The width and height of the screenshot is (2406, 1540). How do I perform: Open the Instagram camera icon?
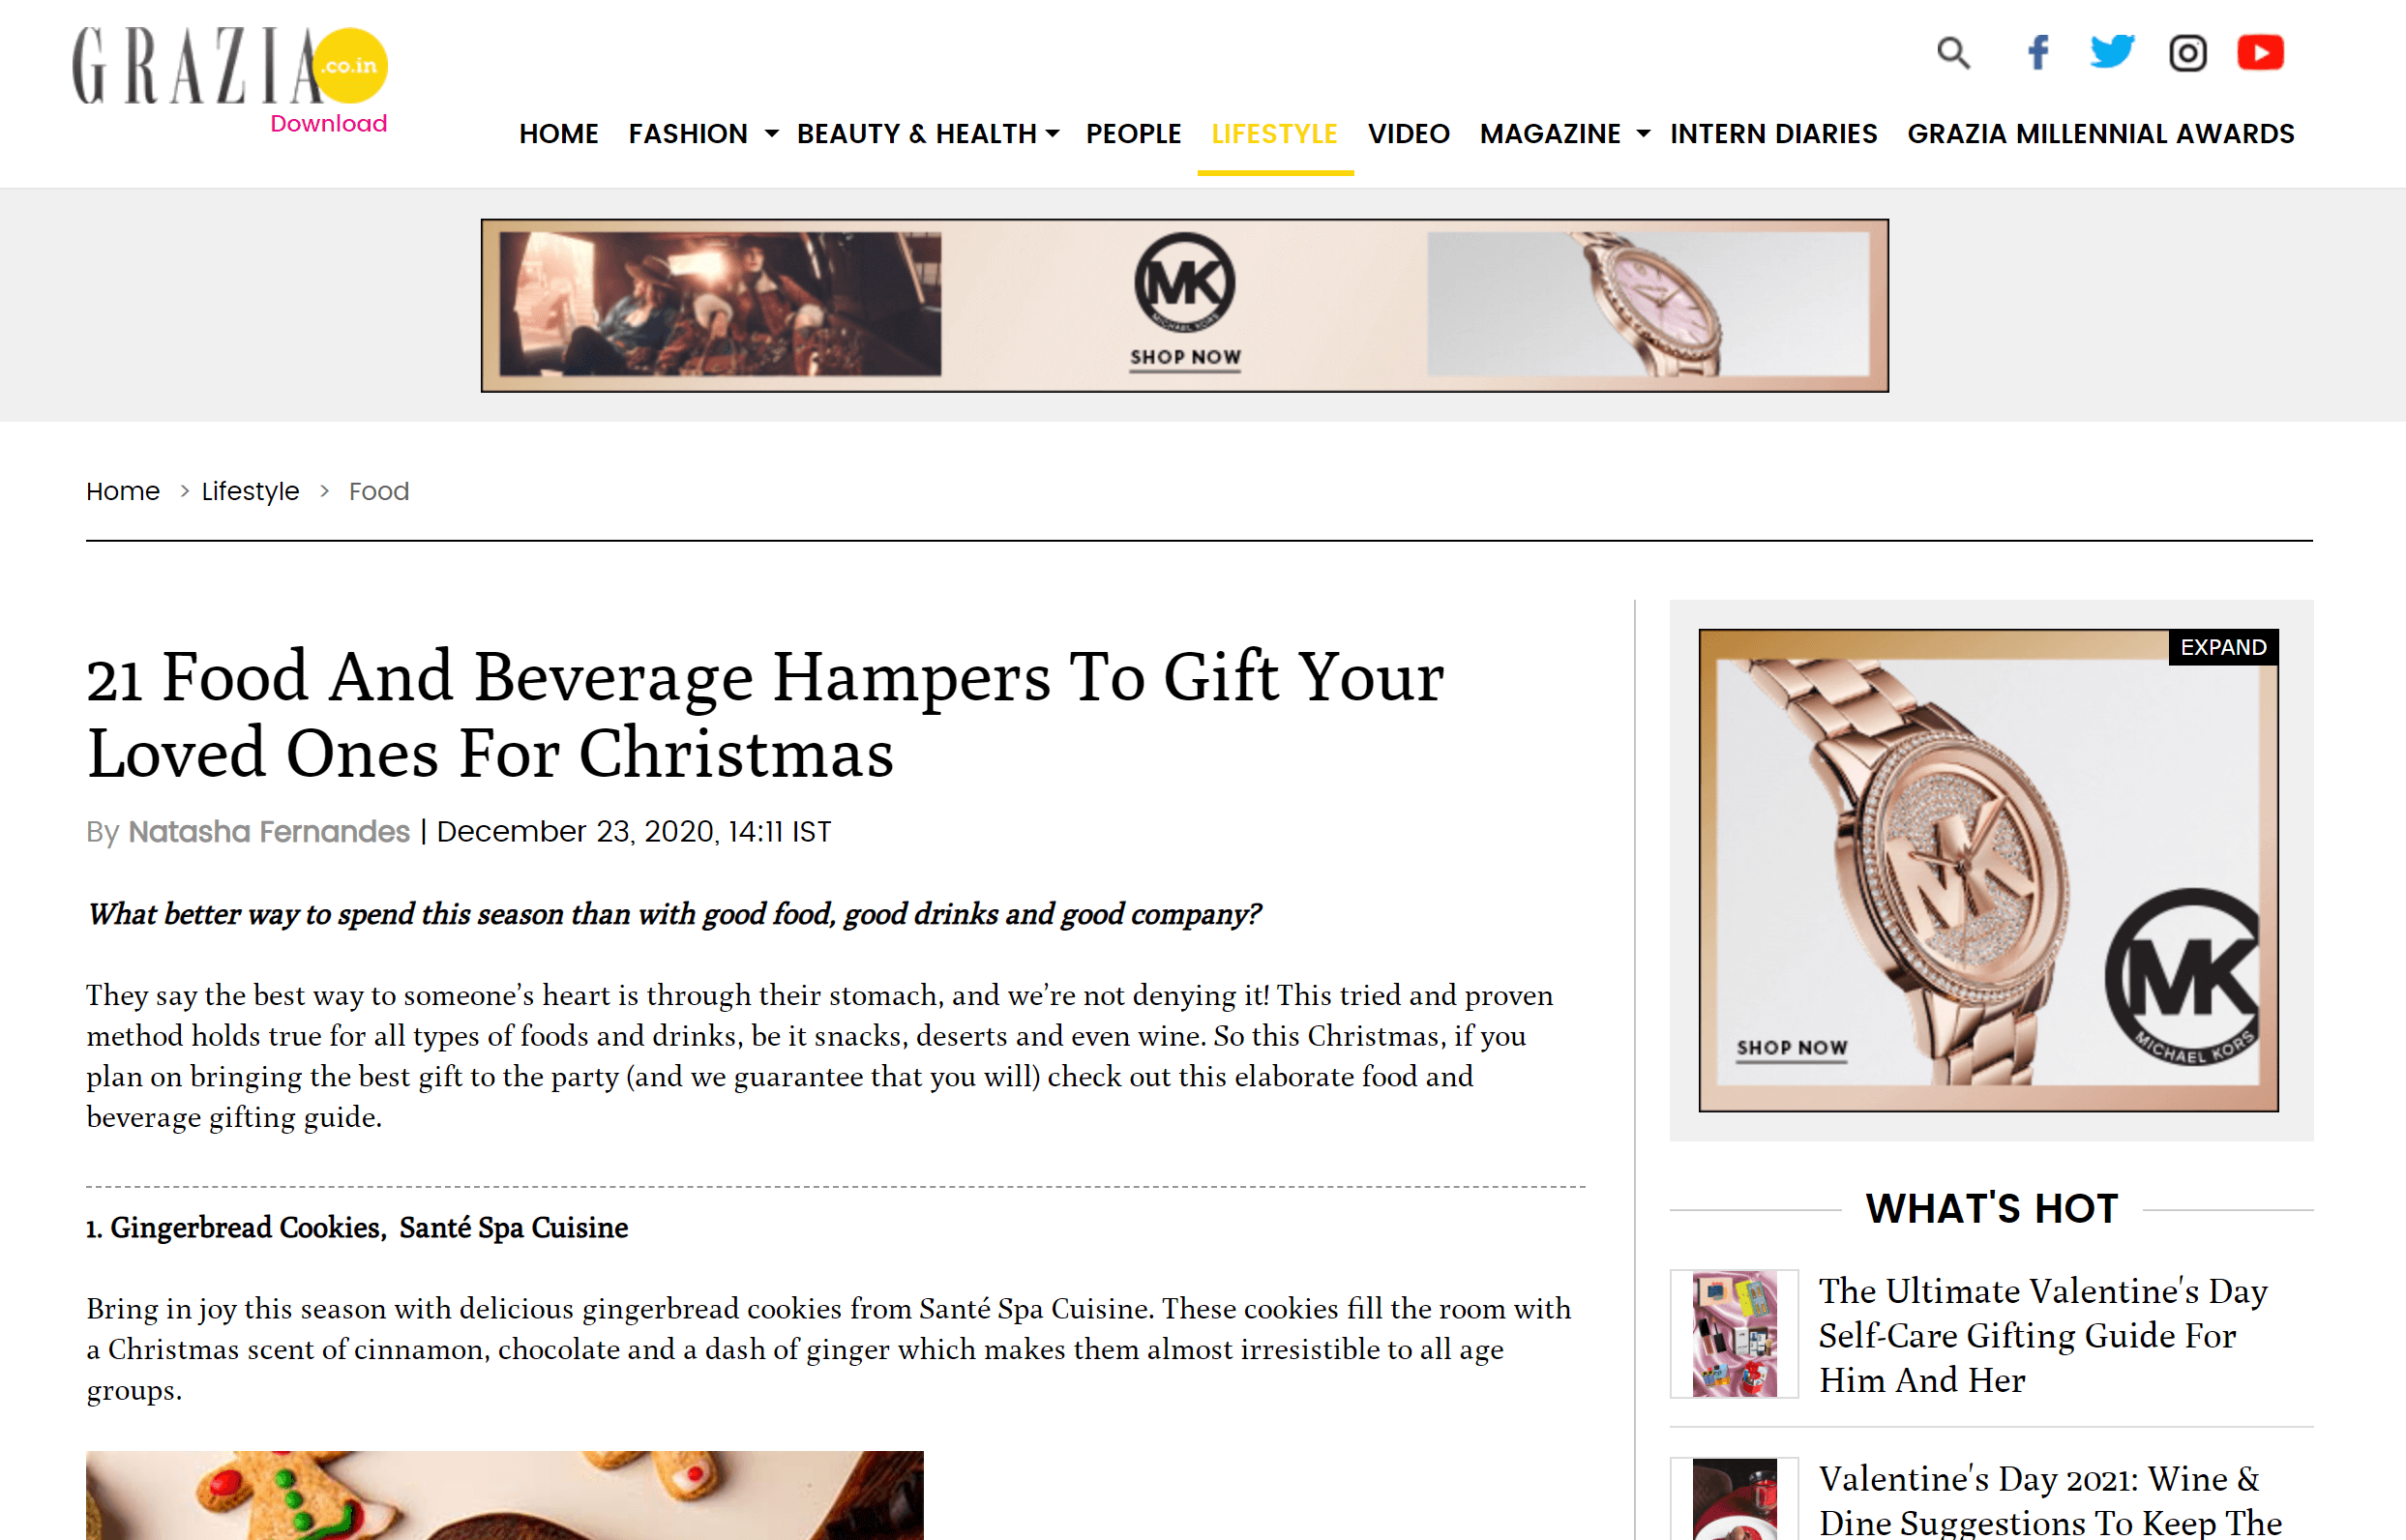pos(2187,53)
